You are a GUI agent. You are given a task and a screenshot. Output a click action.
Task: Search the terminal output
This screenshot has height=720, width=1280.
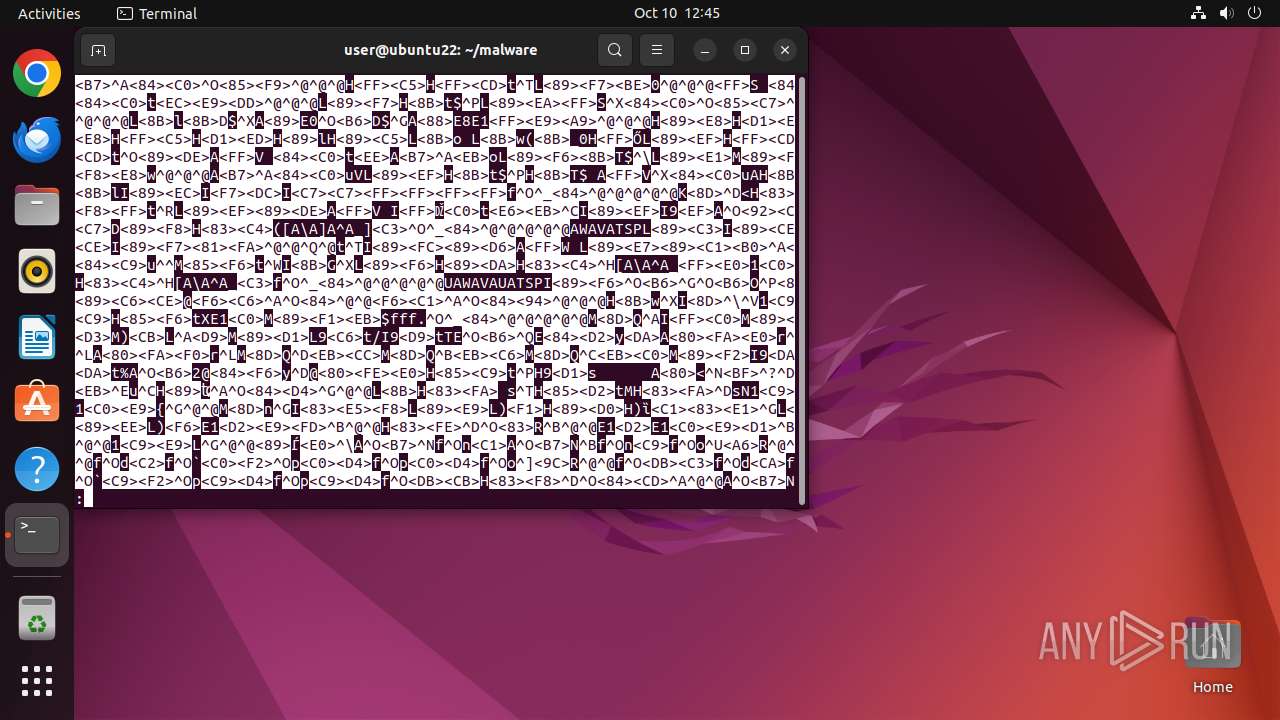615,50
